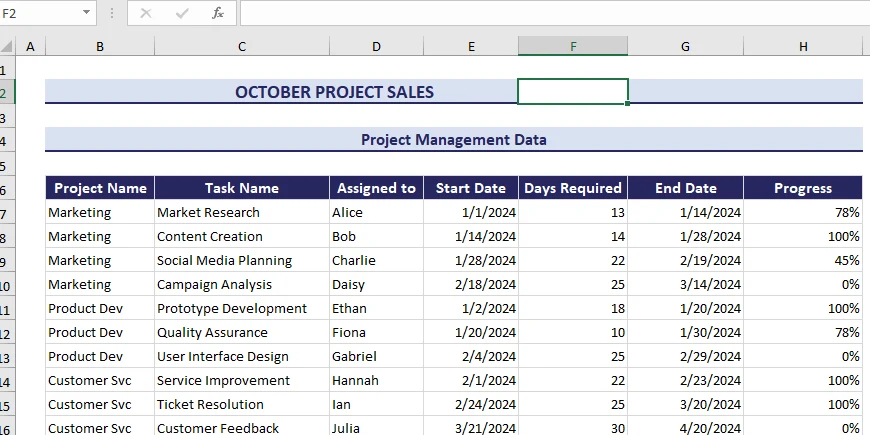The height and width of the screenshot is (435, 870).
Task: Select the Hannah cell
Action: click(376, 380)
